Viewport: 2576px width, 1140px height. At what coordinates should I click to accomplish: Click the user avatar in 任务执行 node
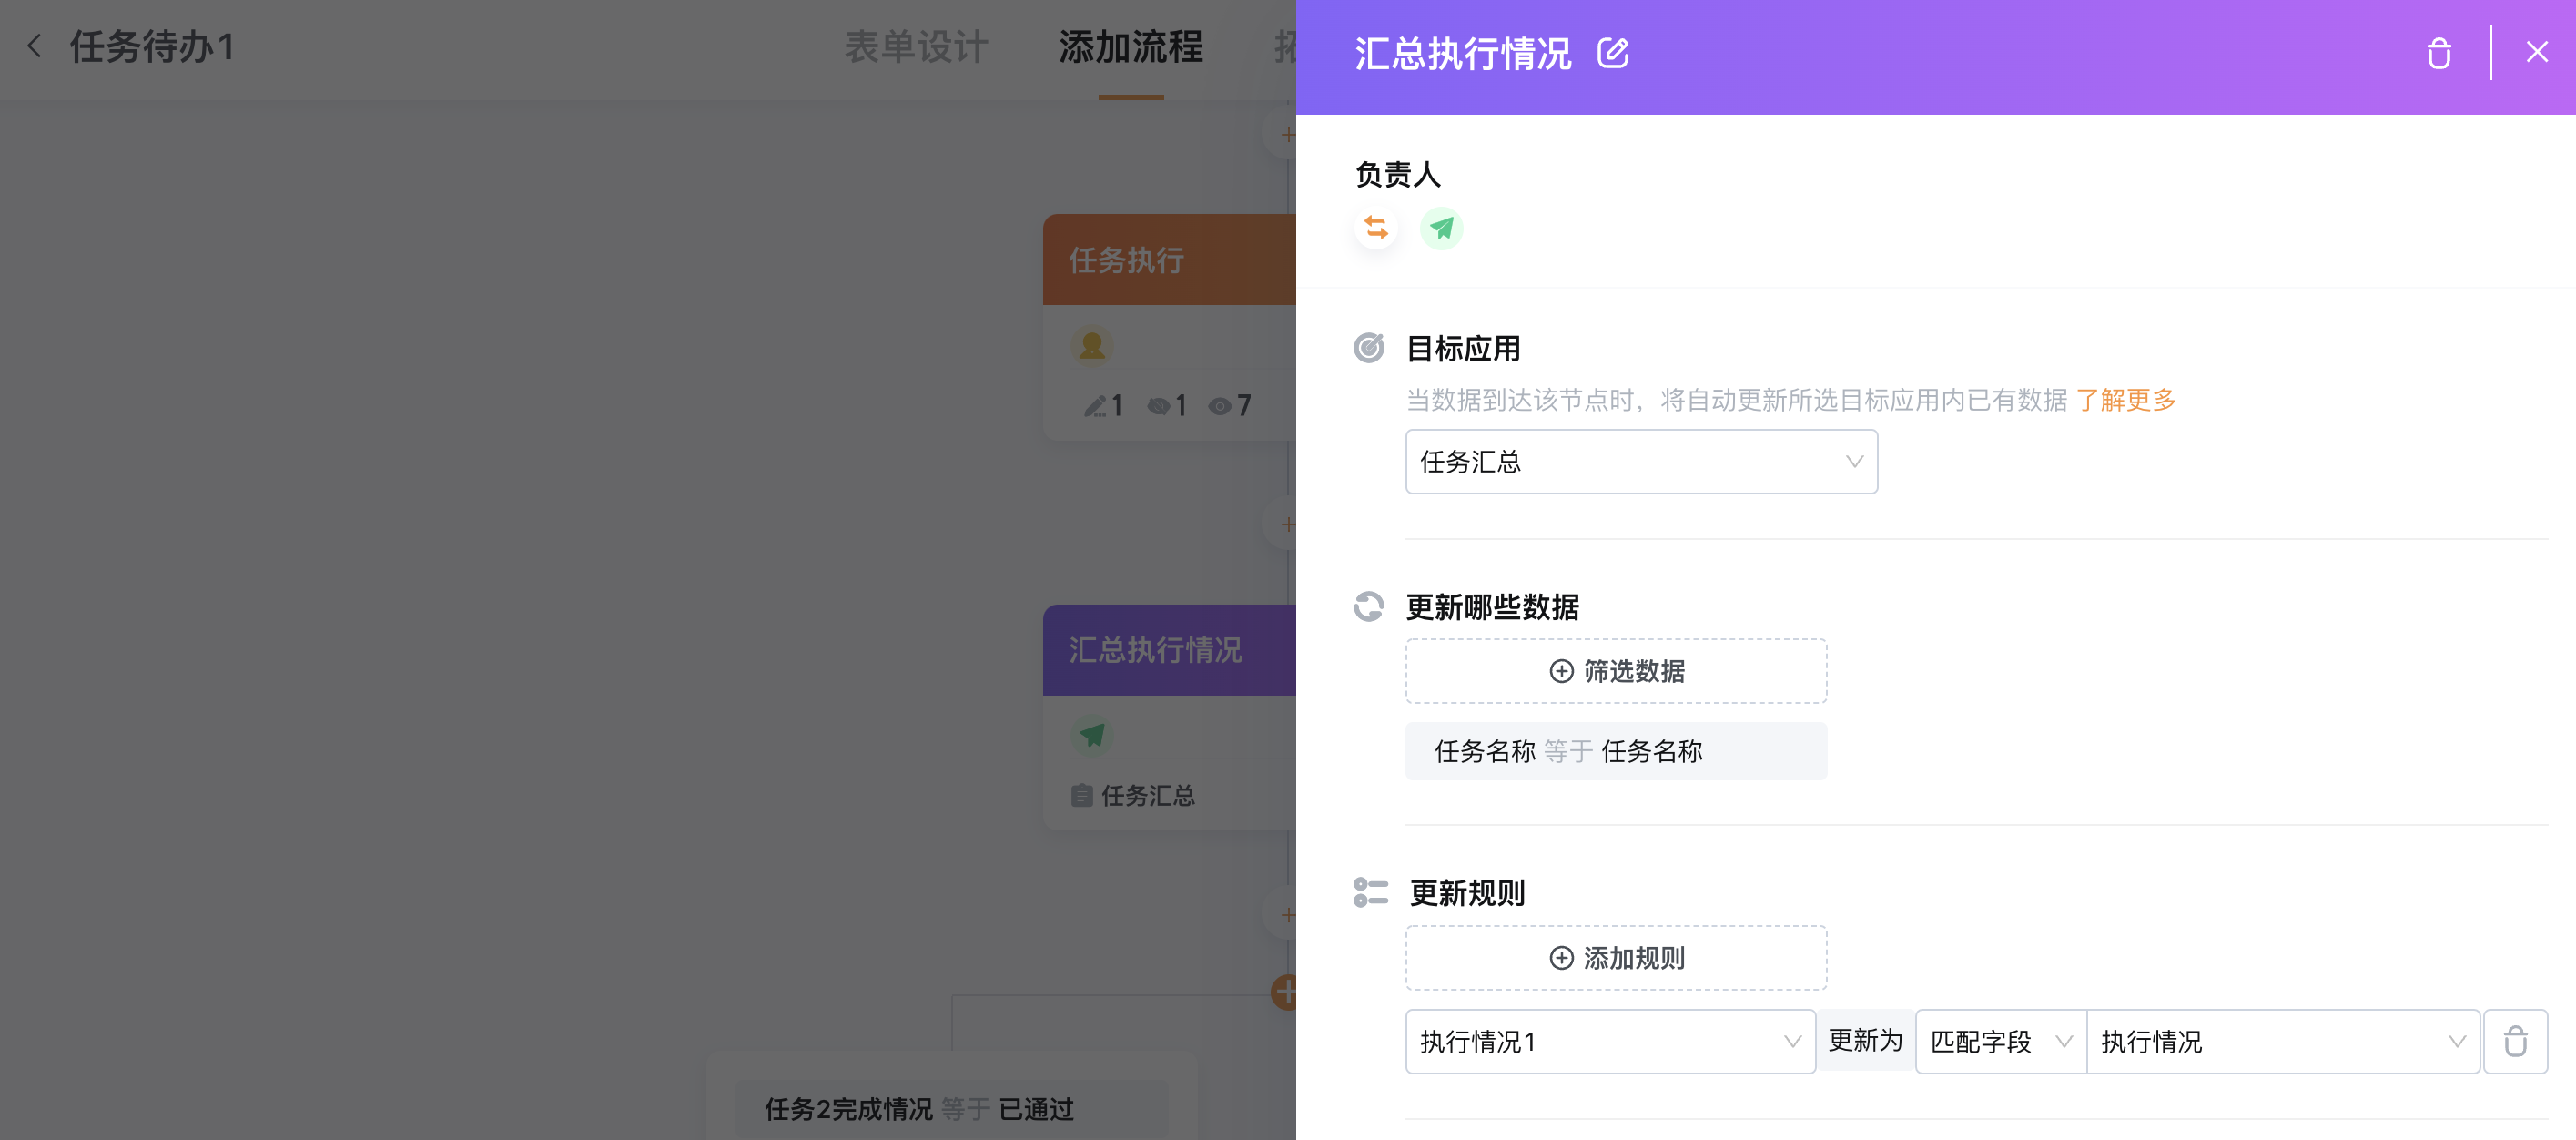click(x=1092, y=346)
